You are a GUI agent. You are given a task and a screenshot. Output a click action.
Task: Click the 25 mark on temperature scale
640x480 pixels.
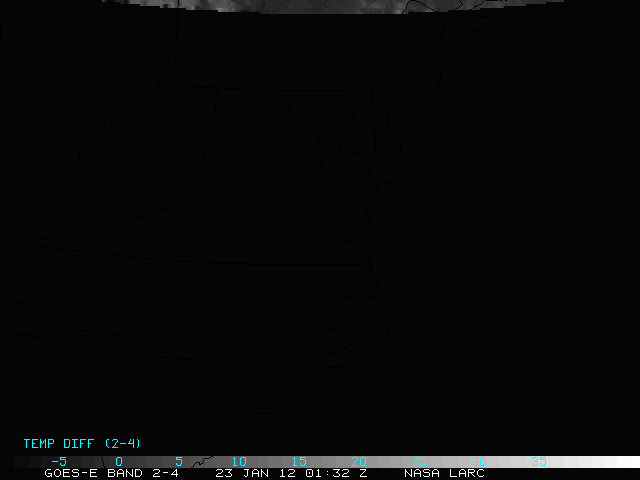click(x=419, y=462)
